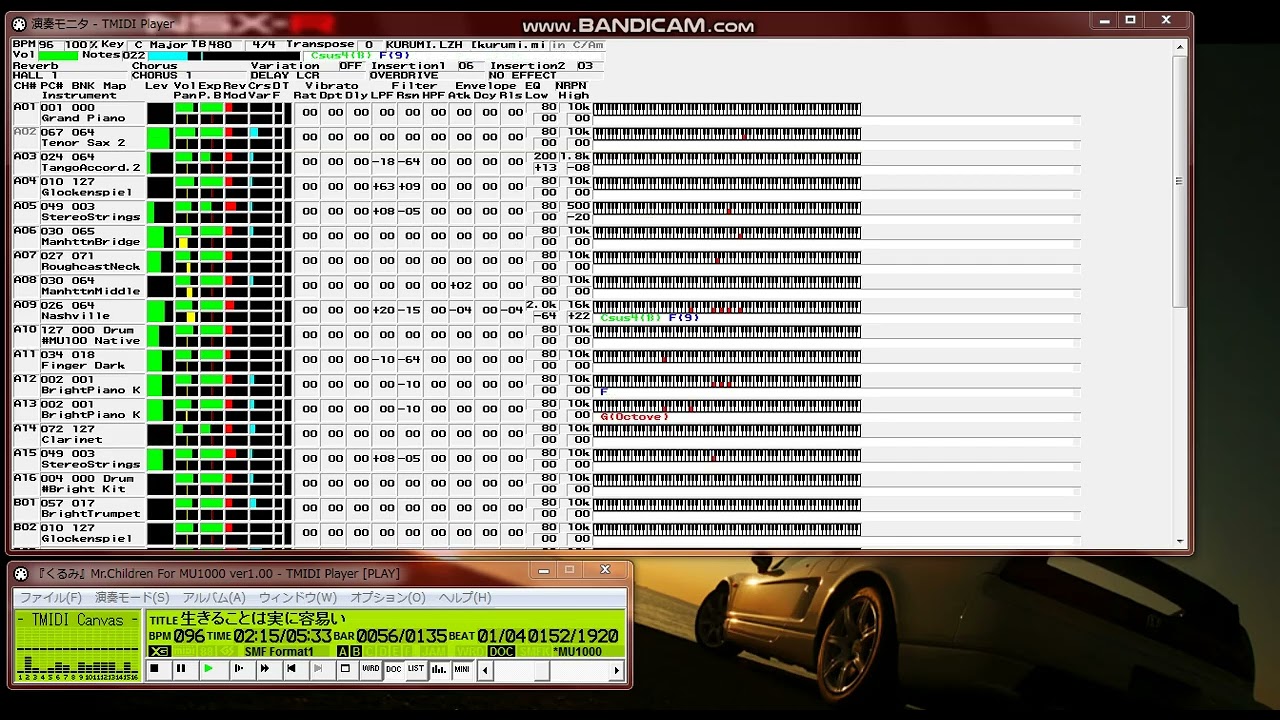The height and width of the screenshot is (720, 1280).
Task: Open the ファイル(F) menu
Action: 51,597
